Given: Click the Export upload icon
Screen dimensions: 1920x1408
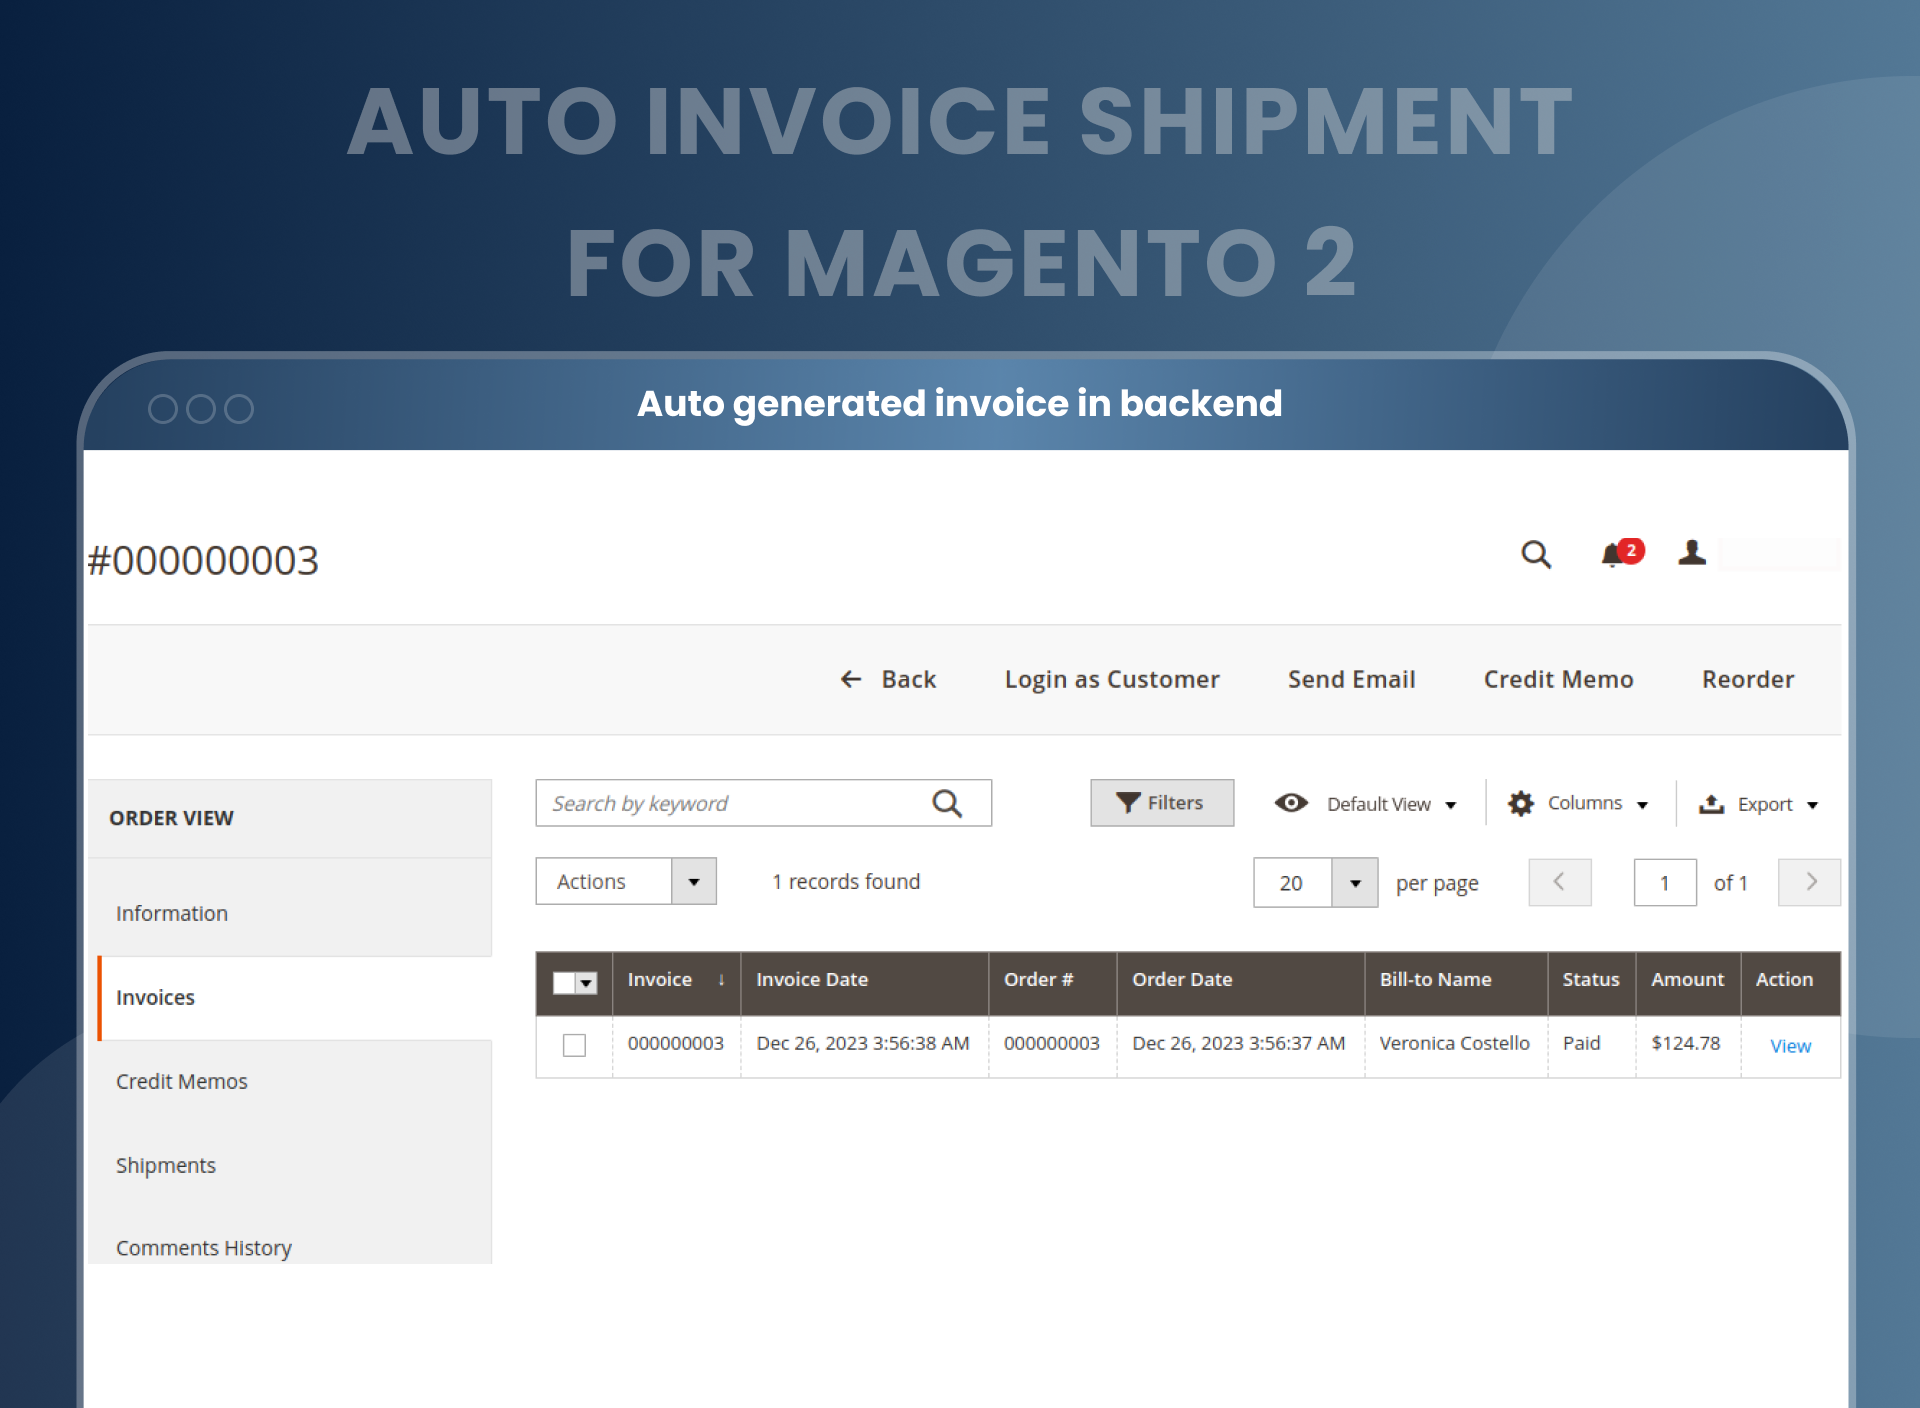Looking at the screenshot, I should point(1711,803).
